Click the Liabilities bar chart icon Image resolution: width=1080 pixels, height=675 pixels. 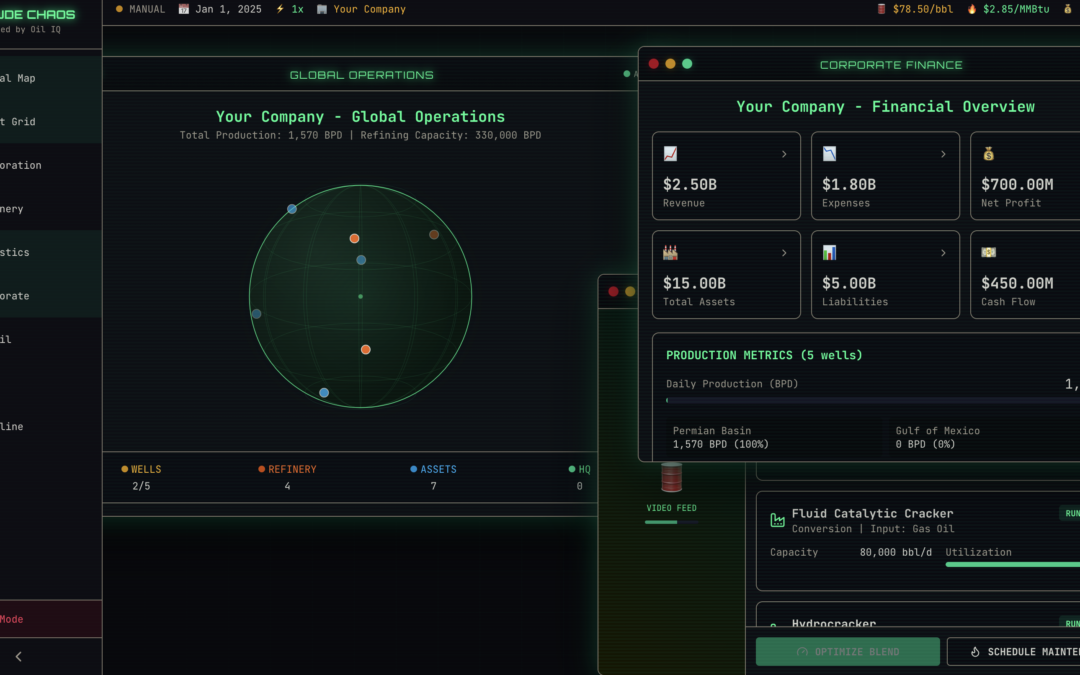tap(829, 253)
